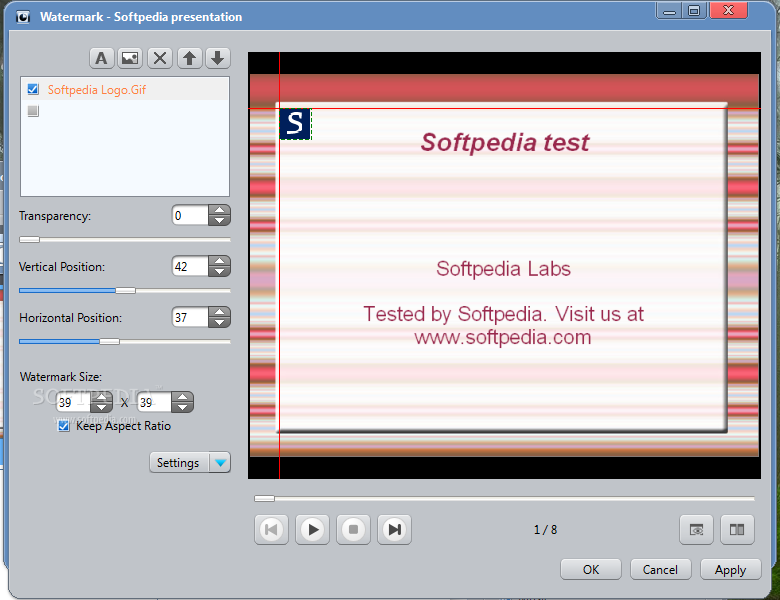
Task: Increase the watermark width value
Action: click(x=101, y=397)
